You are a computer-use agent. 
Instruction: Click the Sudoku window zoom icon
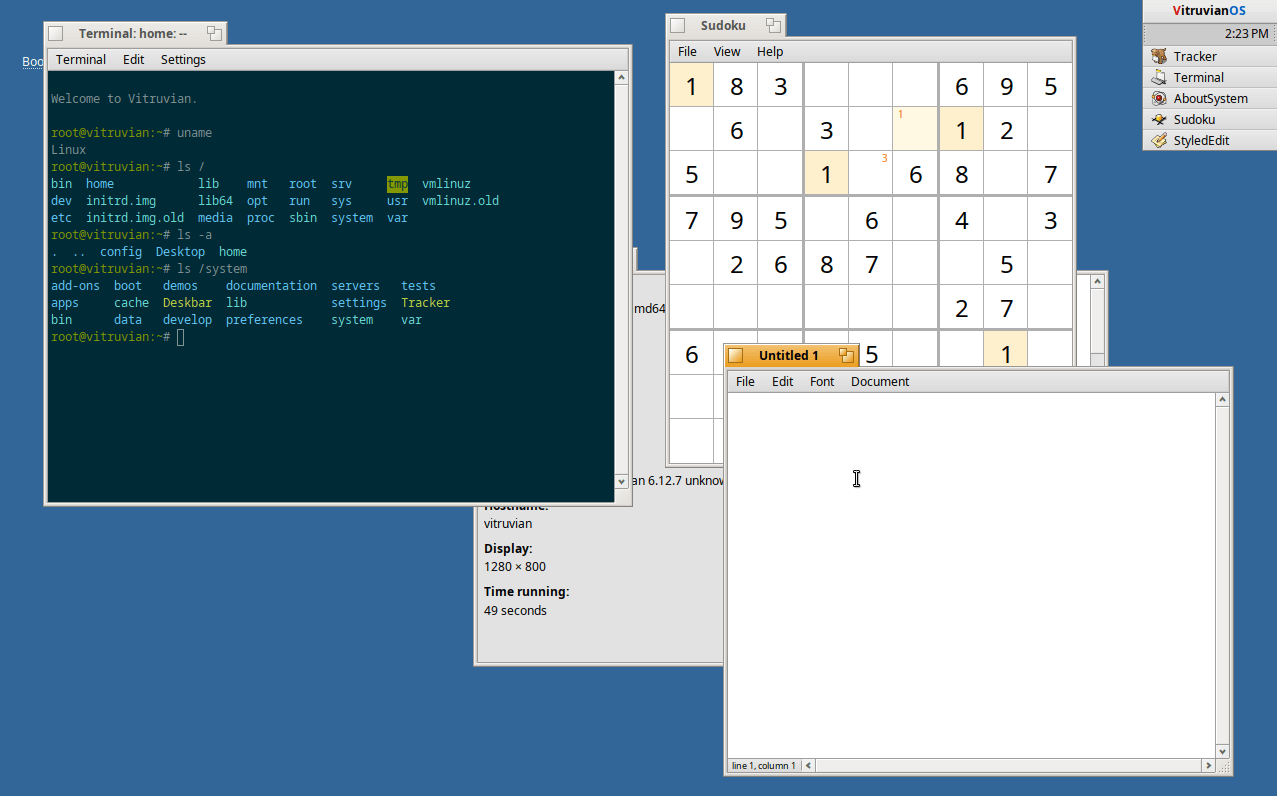773,26
